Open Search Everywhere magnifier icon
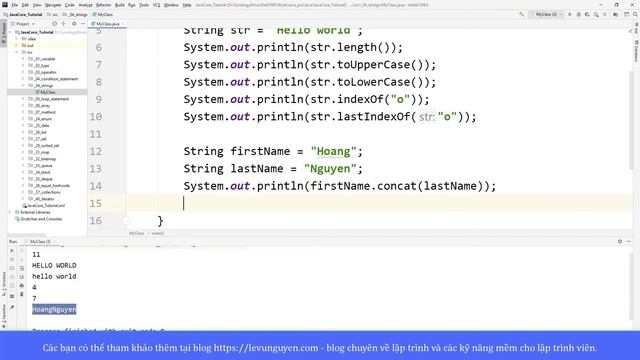The height and width of the screenshot is (360, 640). point(636,14)
